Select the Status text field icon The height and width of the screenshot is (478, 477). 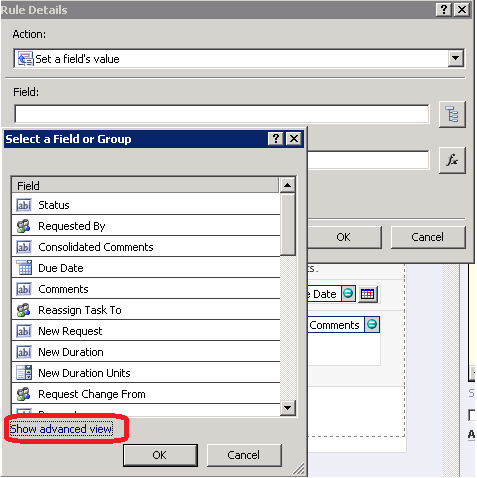[24, 205]
